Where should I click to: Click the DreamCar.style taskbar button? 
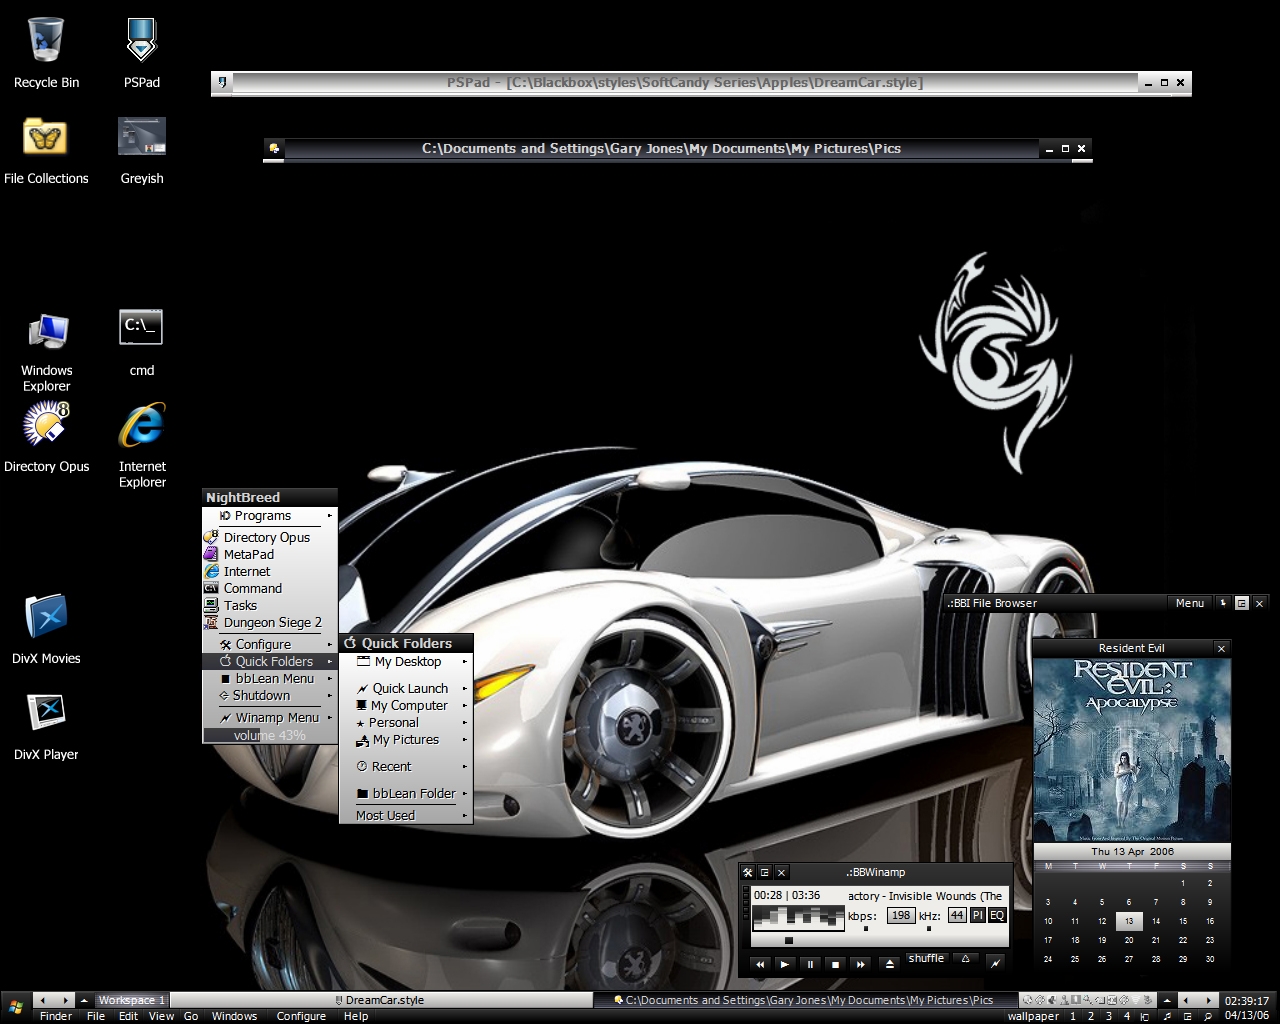(379, 1000)
